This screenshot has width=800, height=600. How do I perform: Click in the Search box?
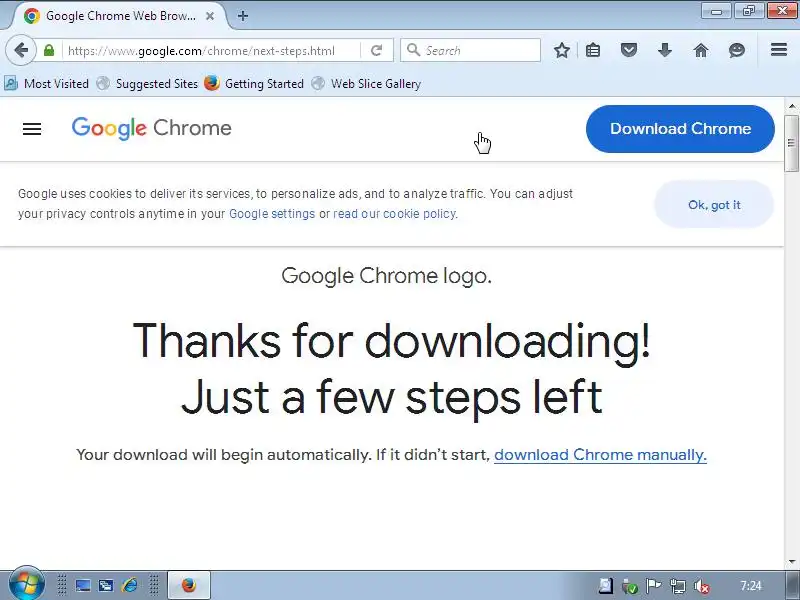[470, 50]
